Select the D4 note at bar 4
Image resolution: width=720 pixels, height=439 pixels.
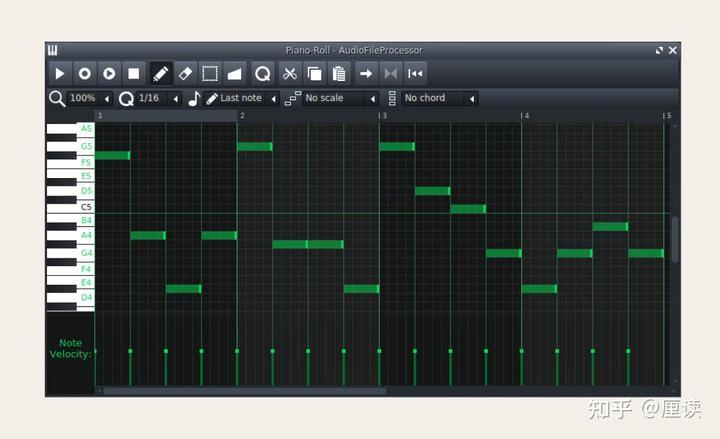[x=539, y=289]
